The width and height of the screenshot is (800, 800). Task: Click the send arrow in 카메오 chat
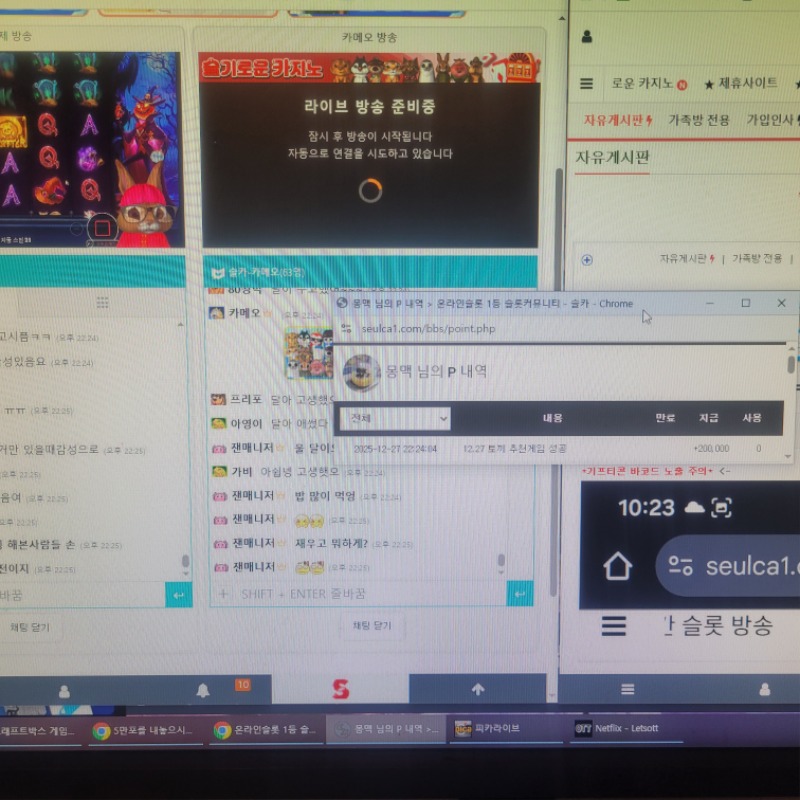520,594
